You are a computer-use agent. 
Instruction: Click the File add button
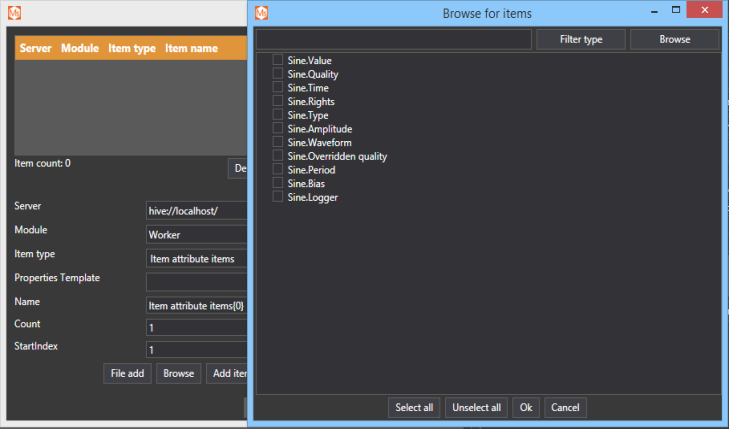click(127, 373)
